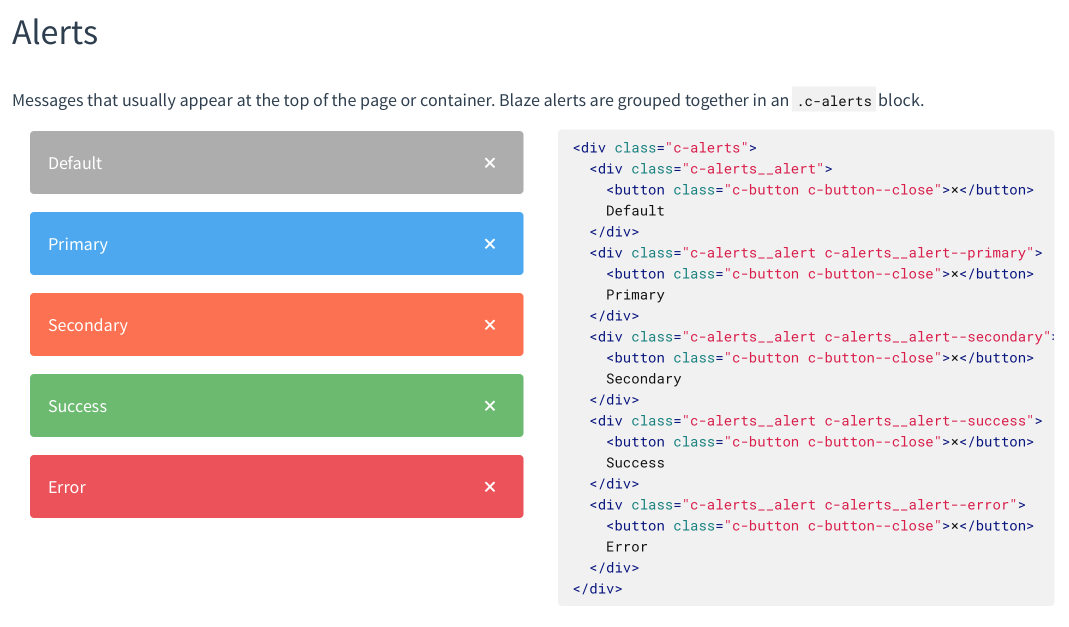
Task: Select the inline .c-alerts code snippet
Action: click(833, 99)
